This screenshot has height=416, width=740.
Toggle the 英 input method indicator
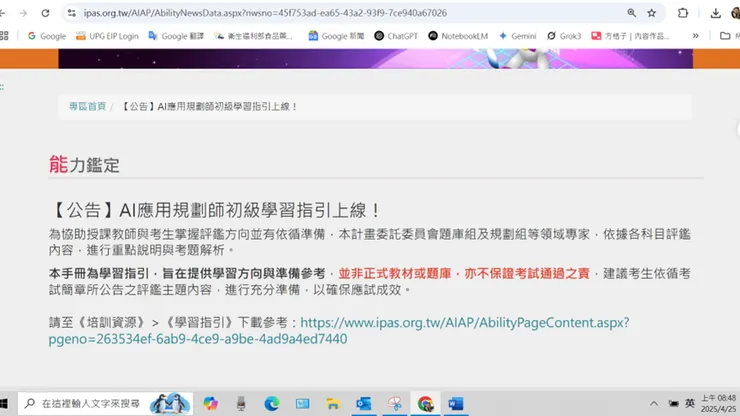click(x=690, y=403)
